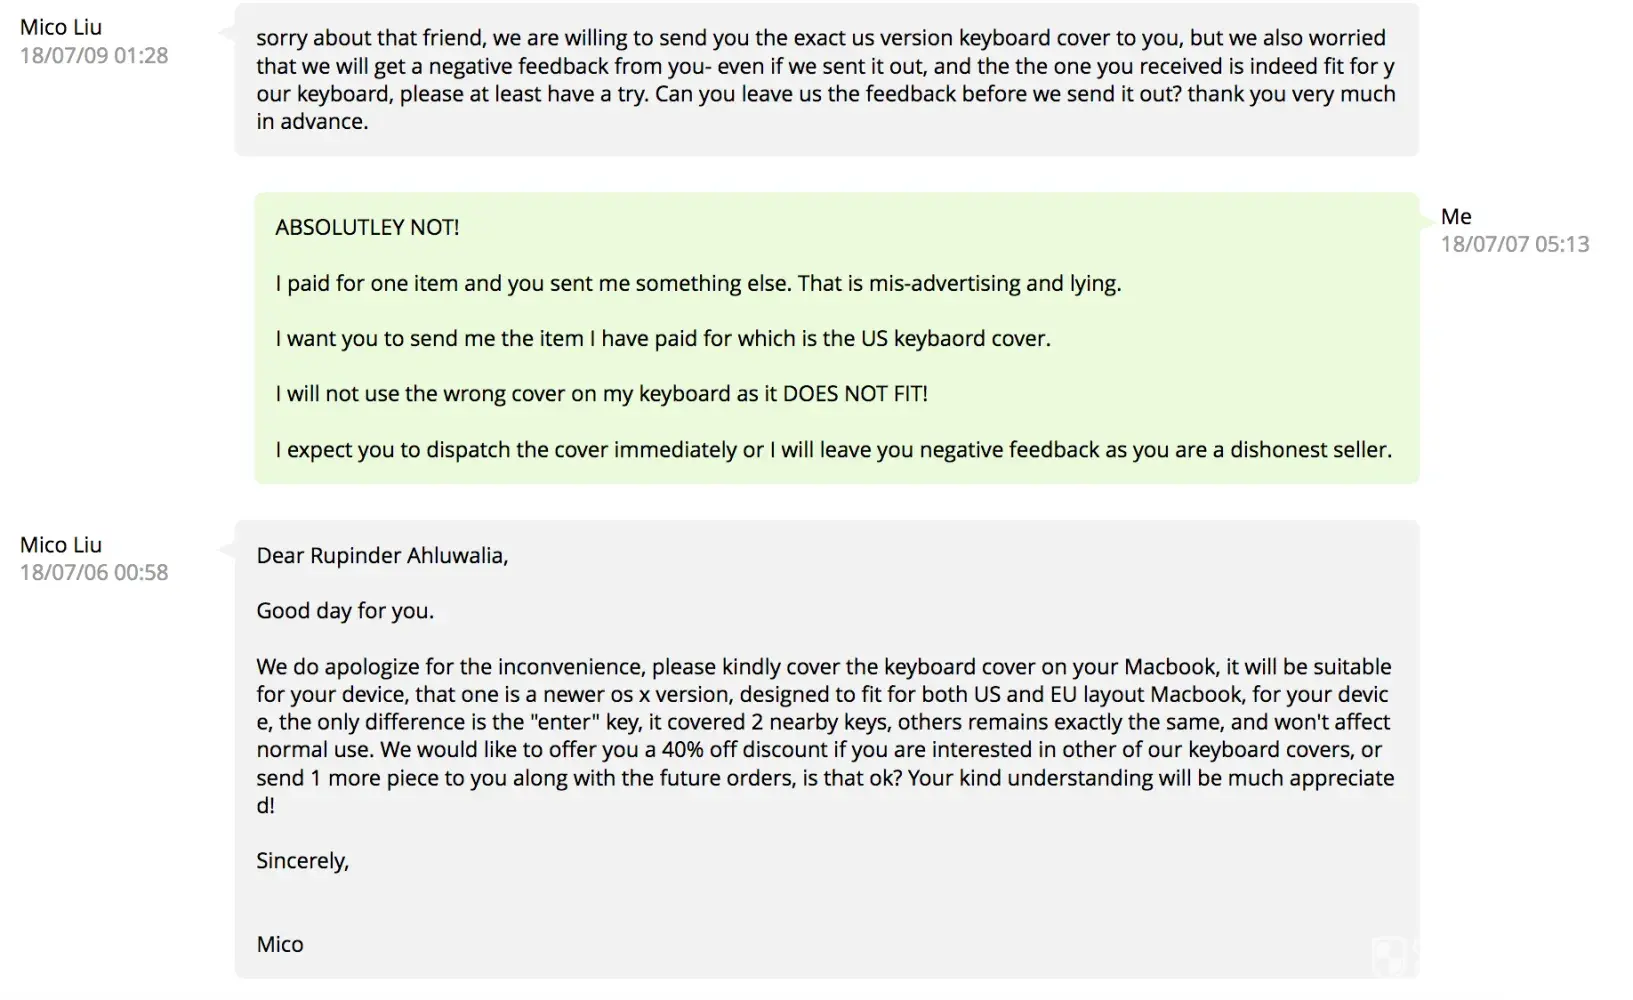Click the 'We do apologize for the inconvenience' paragraph
The height and width of the screenshot is (1000, 1633).
[823, 667]
